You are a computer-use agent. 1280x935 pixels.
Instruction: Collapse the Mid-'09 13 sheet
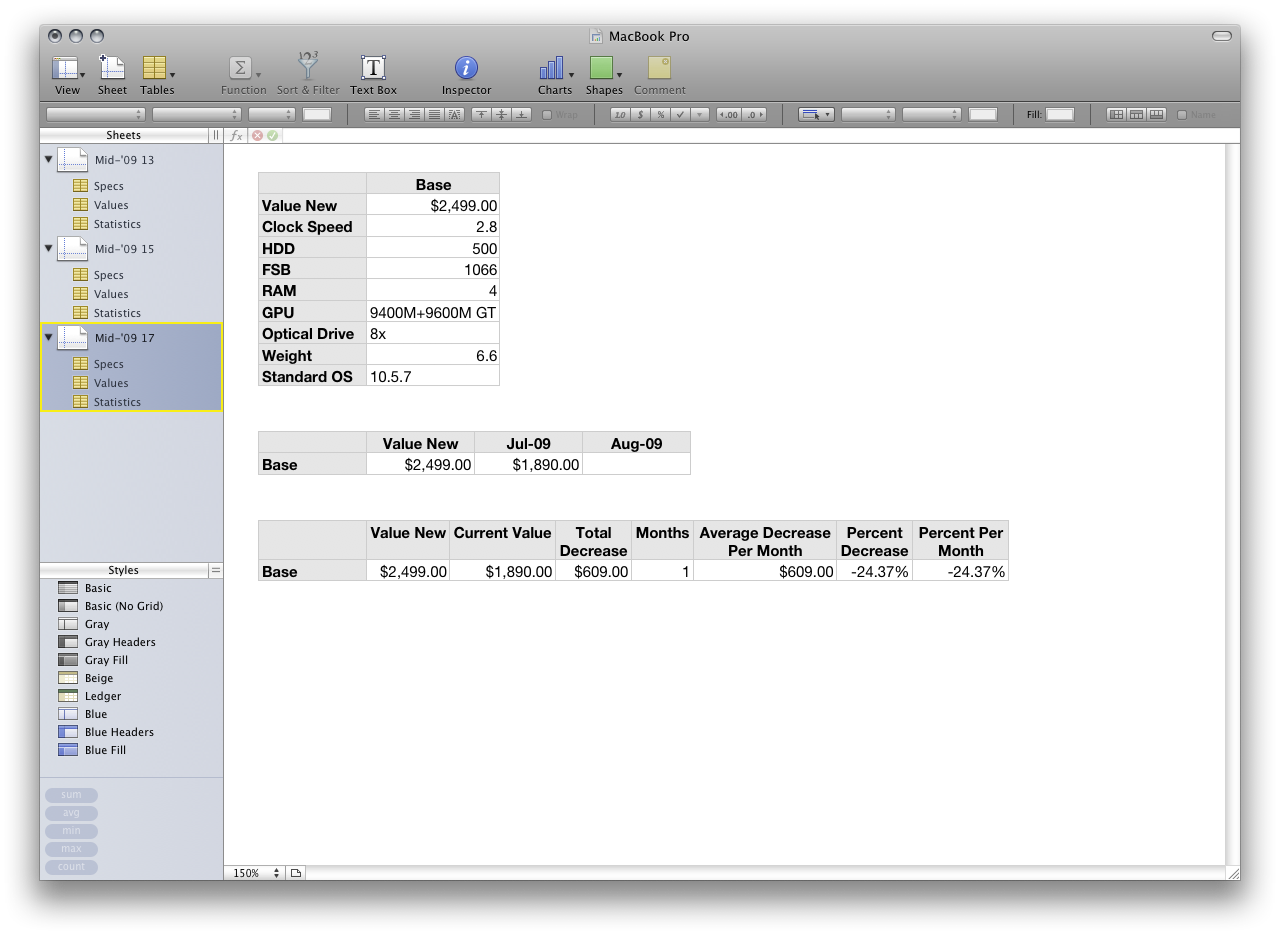pyautogui.click(x=48, y=159)
